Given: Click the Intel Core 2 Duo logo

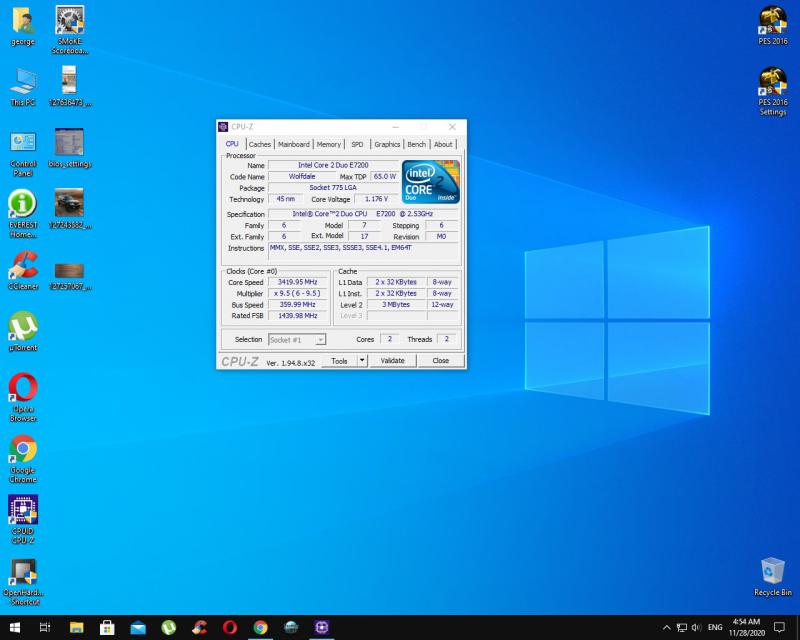Looking at the screenshot, I should pyautogui.click(x=429, y=181).
